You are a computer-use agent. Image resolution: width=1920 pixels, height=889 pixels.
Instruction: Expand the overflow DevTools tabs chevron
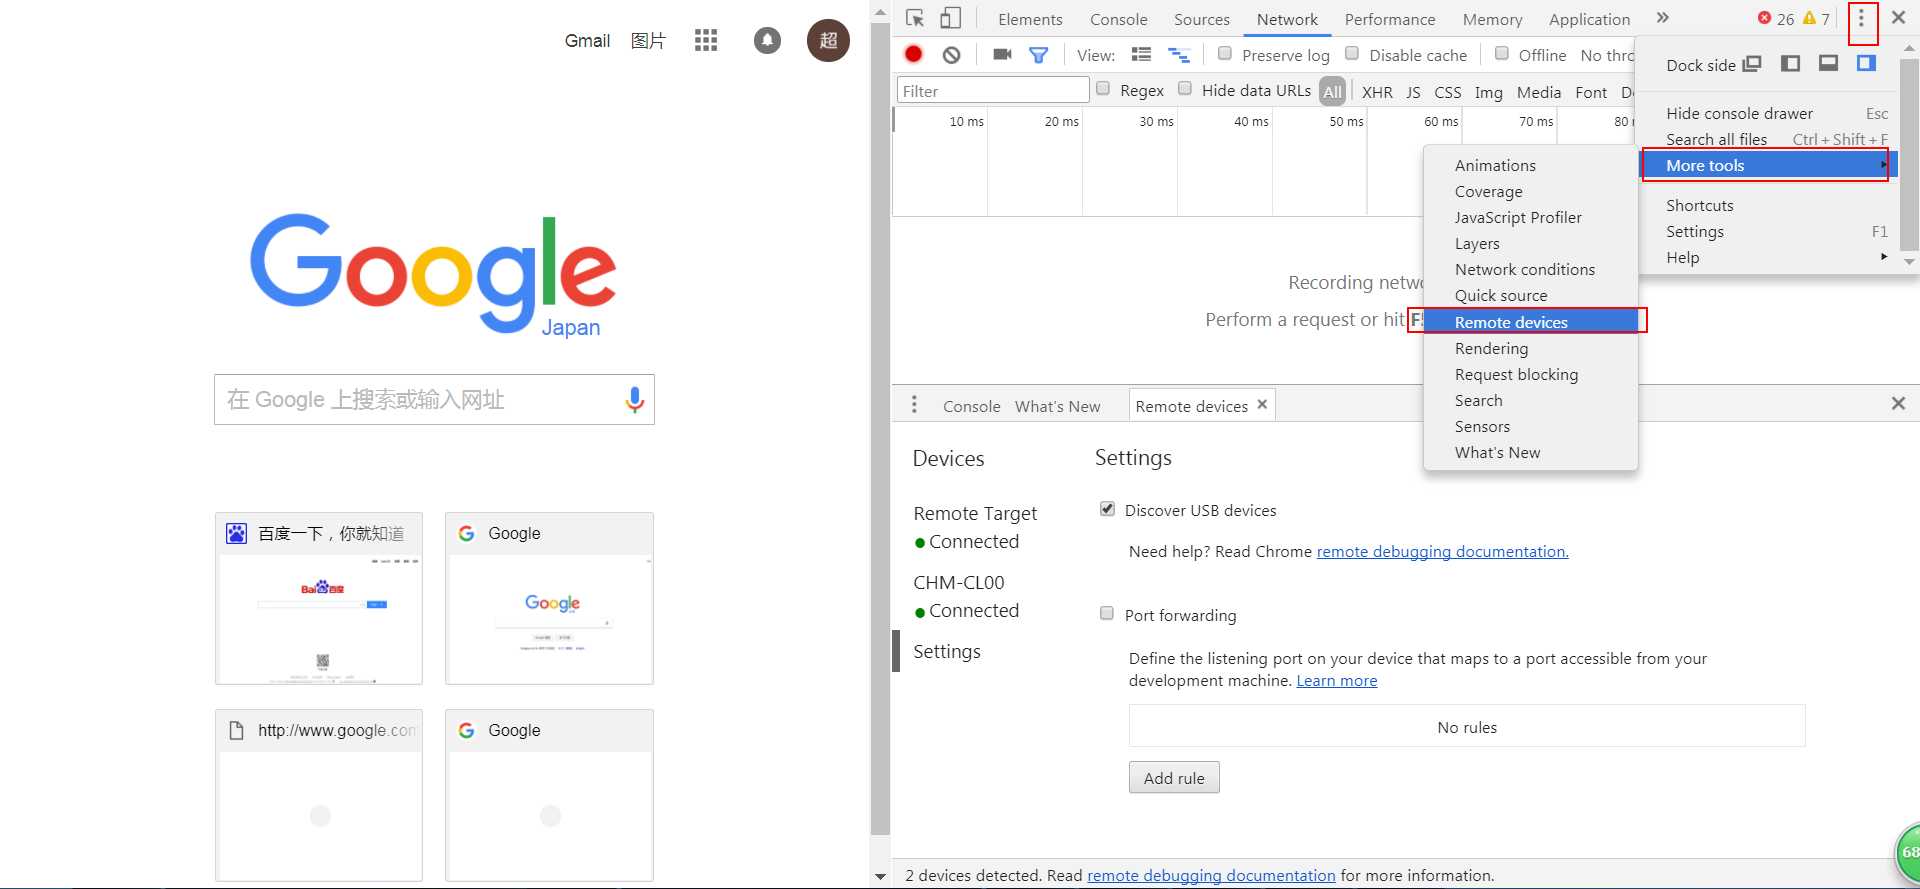coord(1662,18)
